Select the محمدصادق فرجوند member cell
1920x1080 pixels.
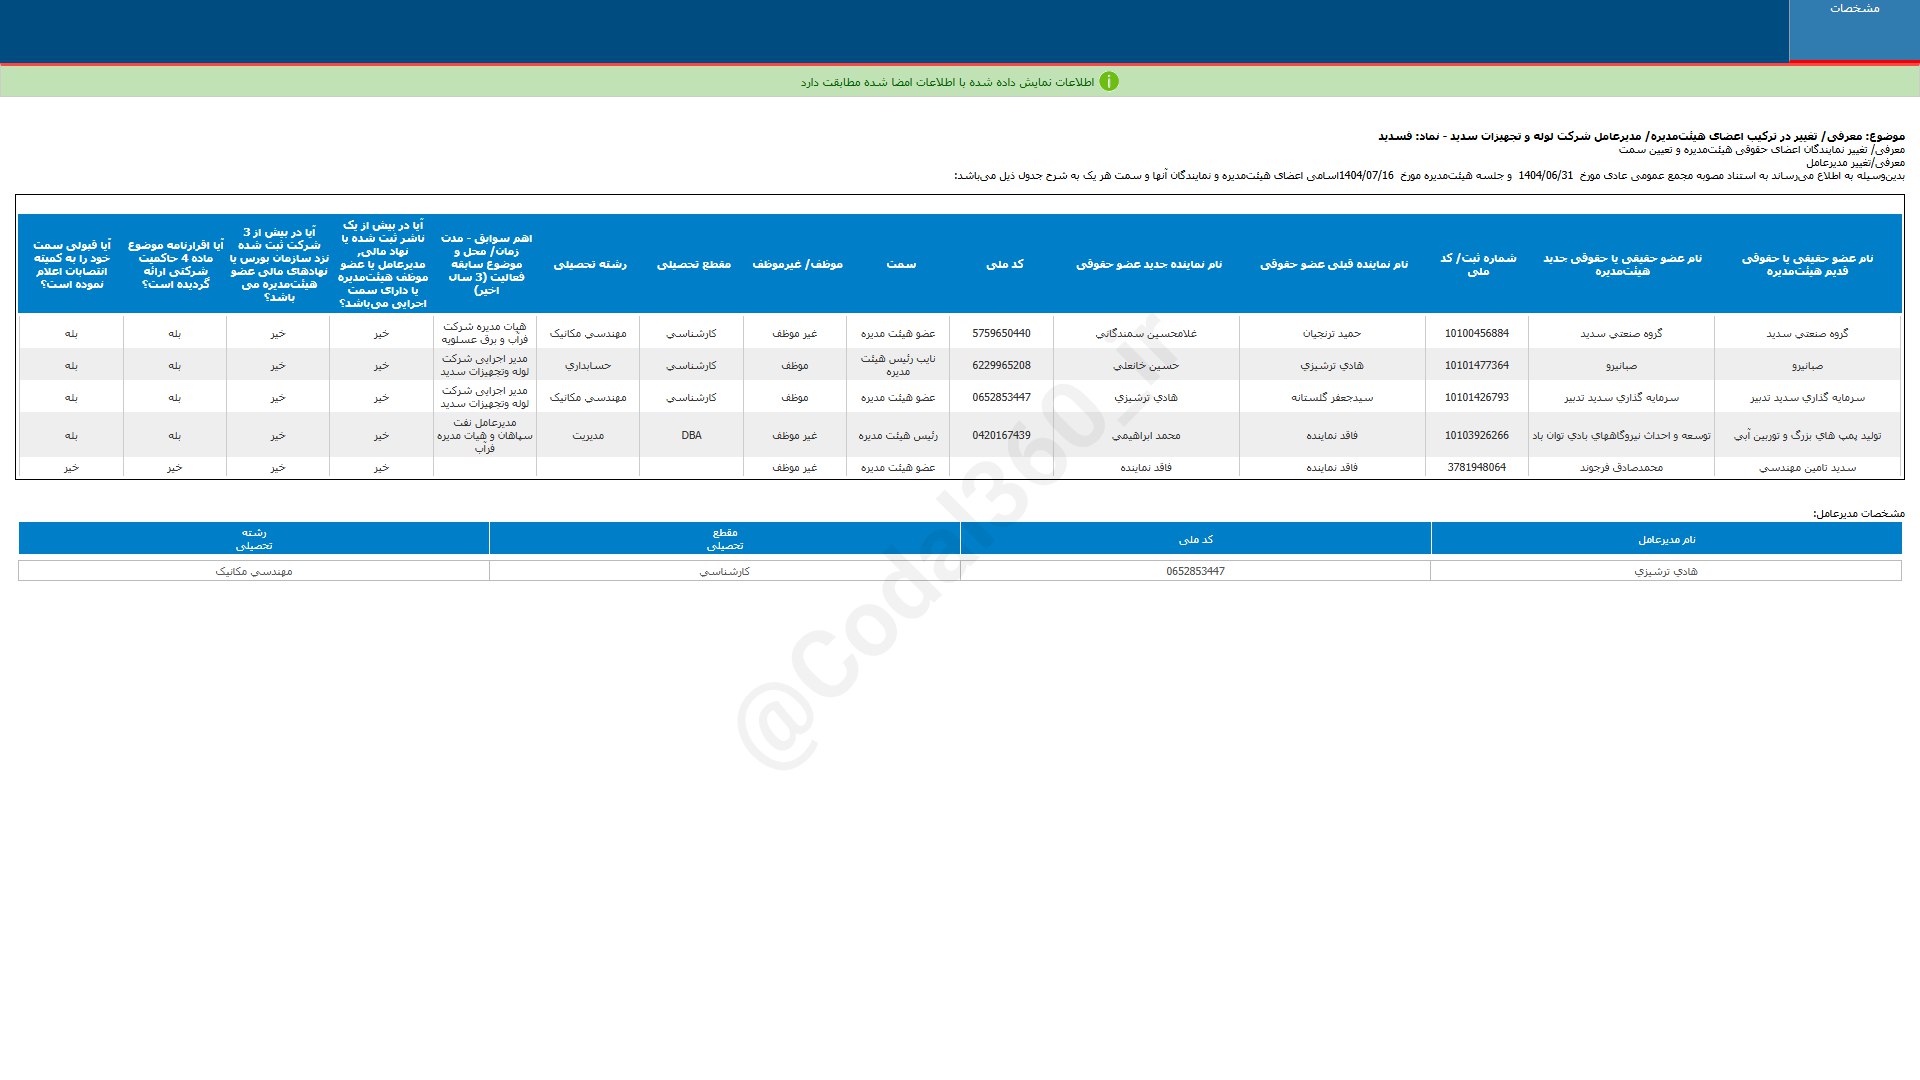click(x=1620, y=467)
